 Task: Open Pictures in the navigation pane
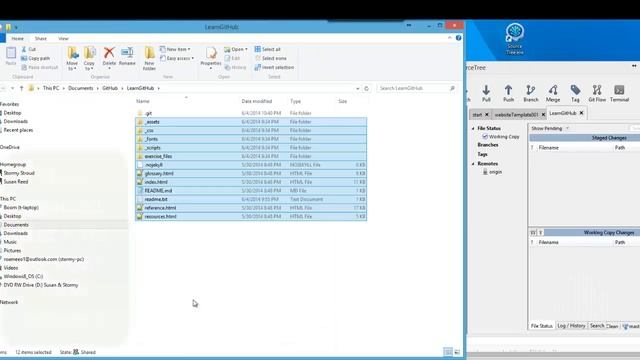(x=12, y=251)
